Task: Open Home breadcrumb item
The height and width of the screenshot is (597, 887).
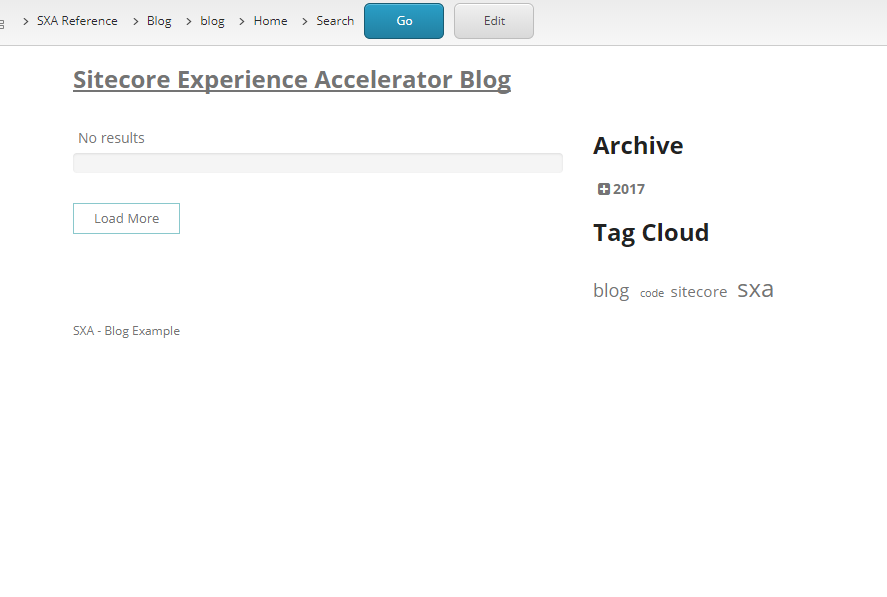Action: click(270, 21)
